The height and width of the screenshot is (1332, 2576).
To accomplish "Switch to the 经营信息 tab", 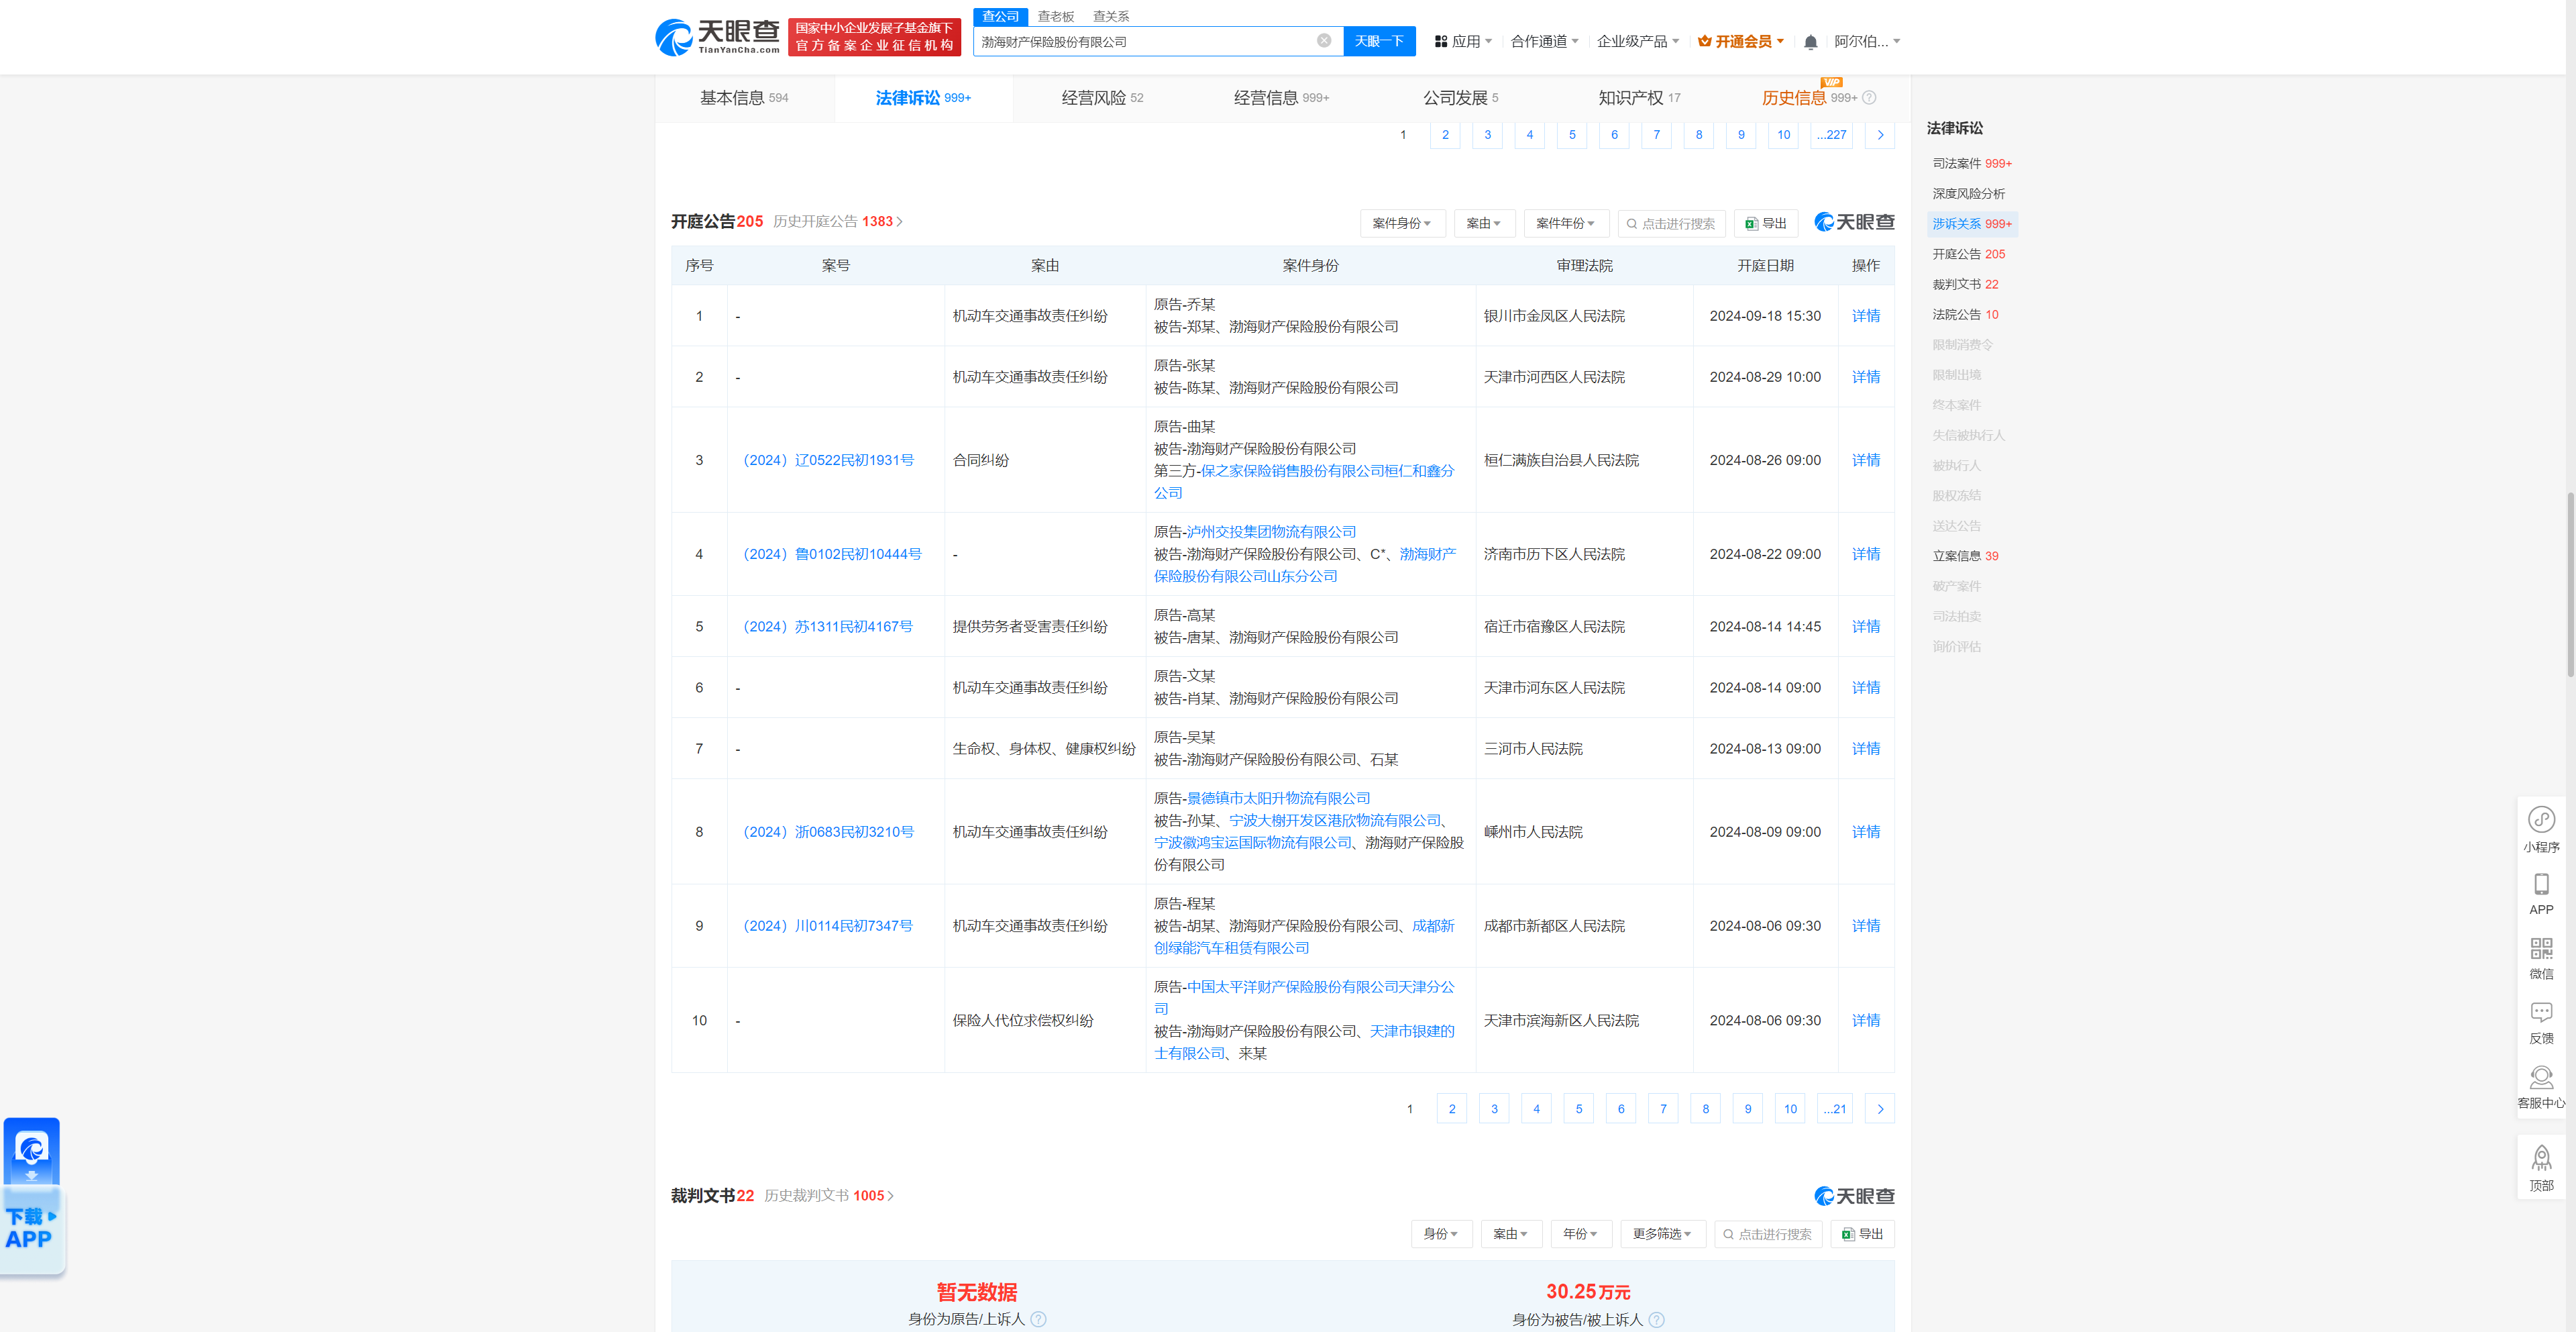I will coord(1281,98).
